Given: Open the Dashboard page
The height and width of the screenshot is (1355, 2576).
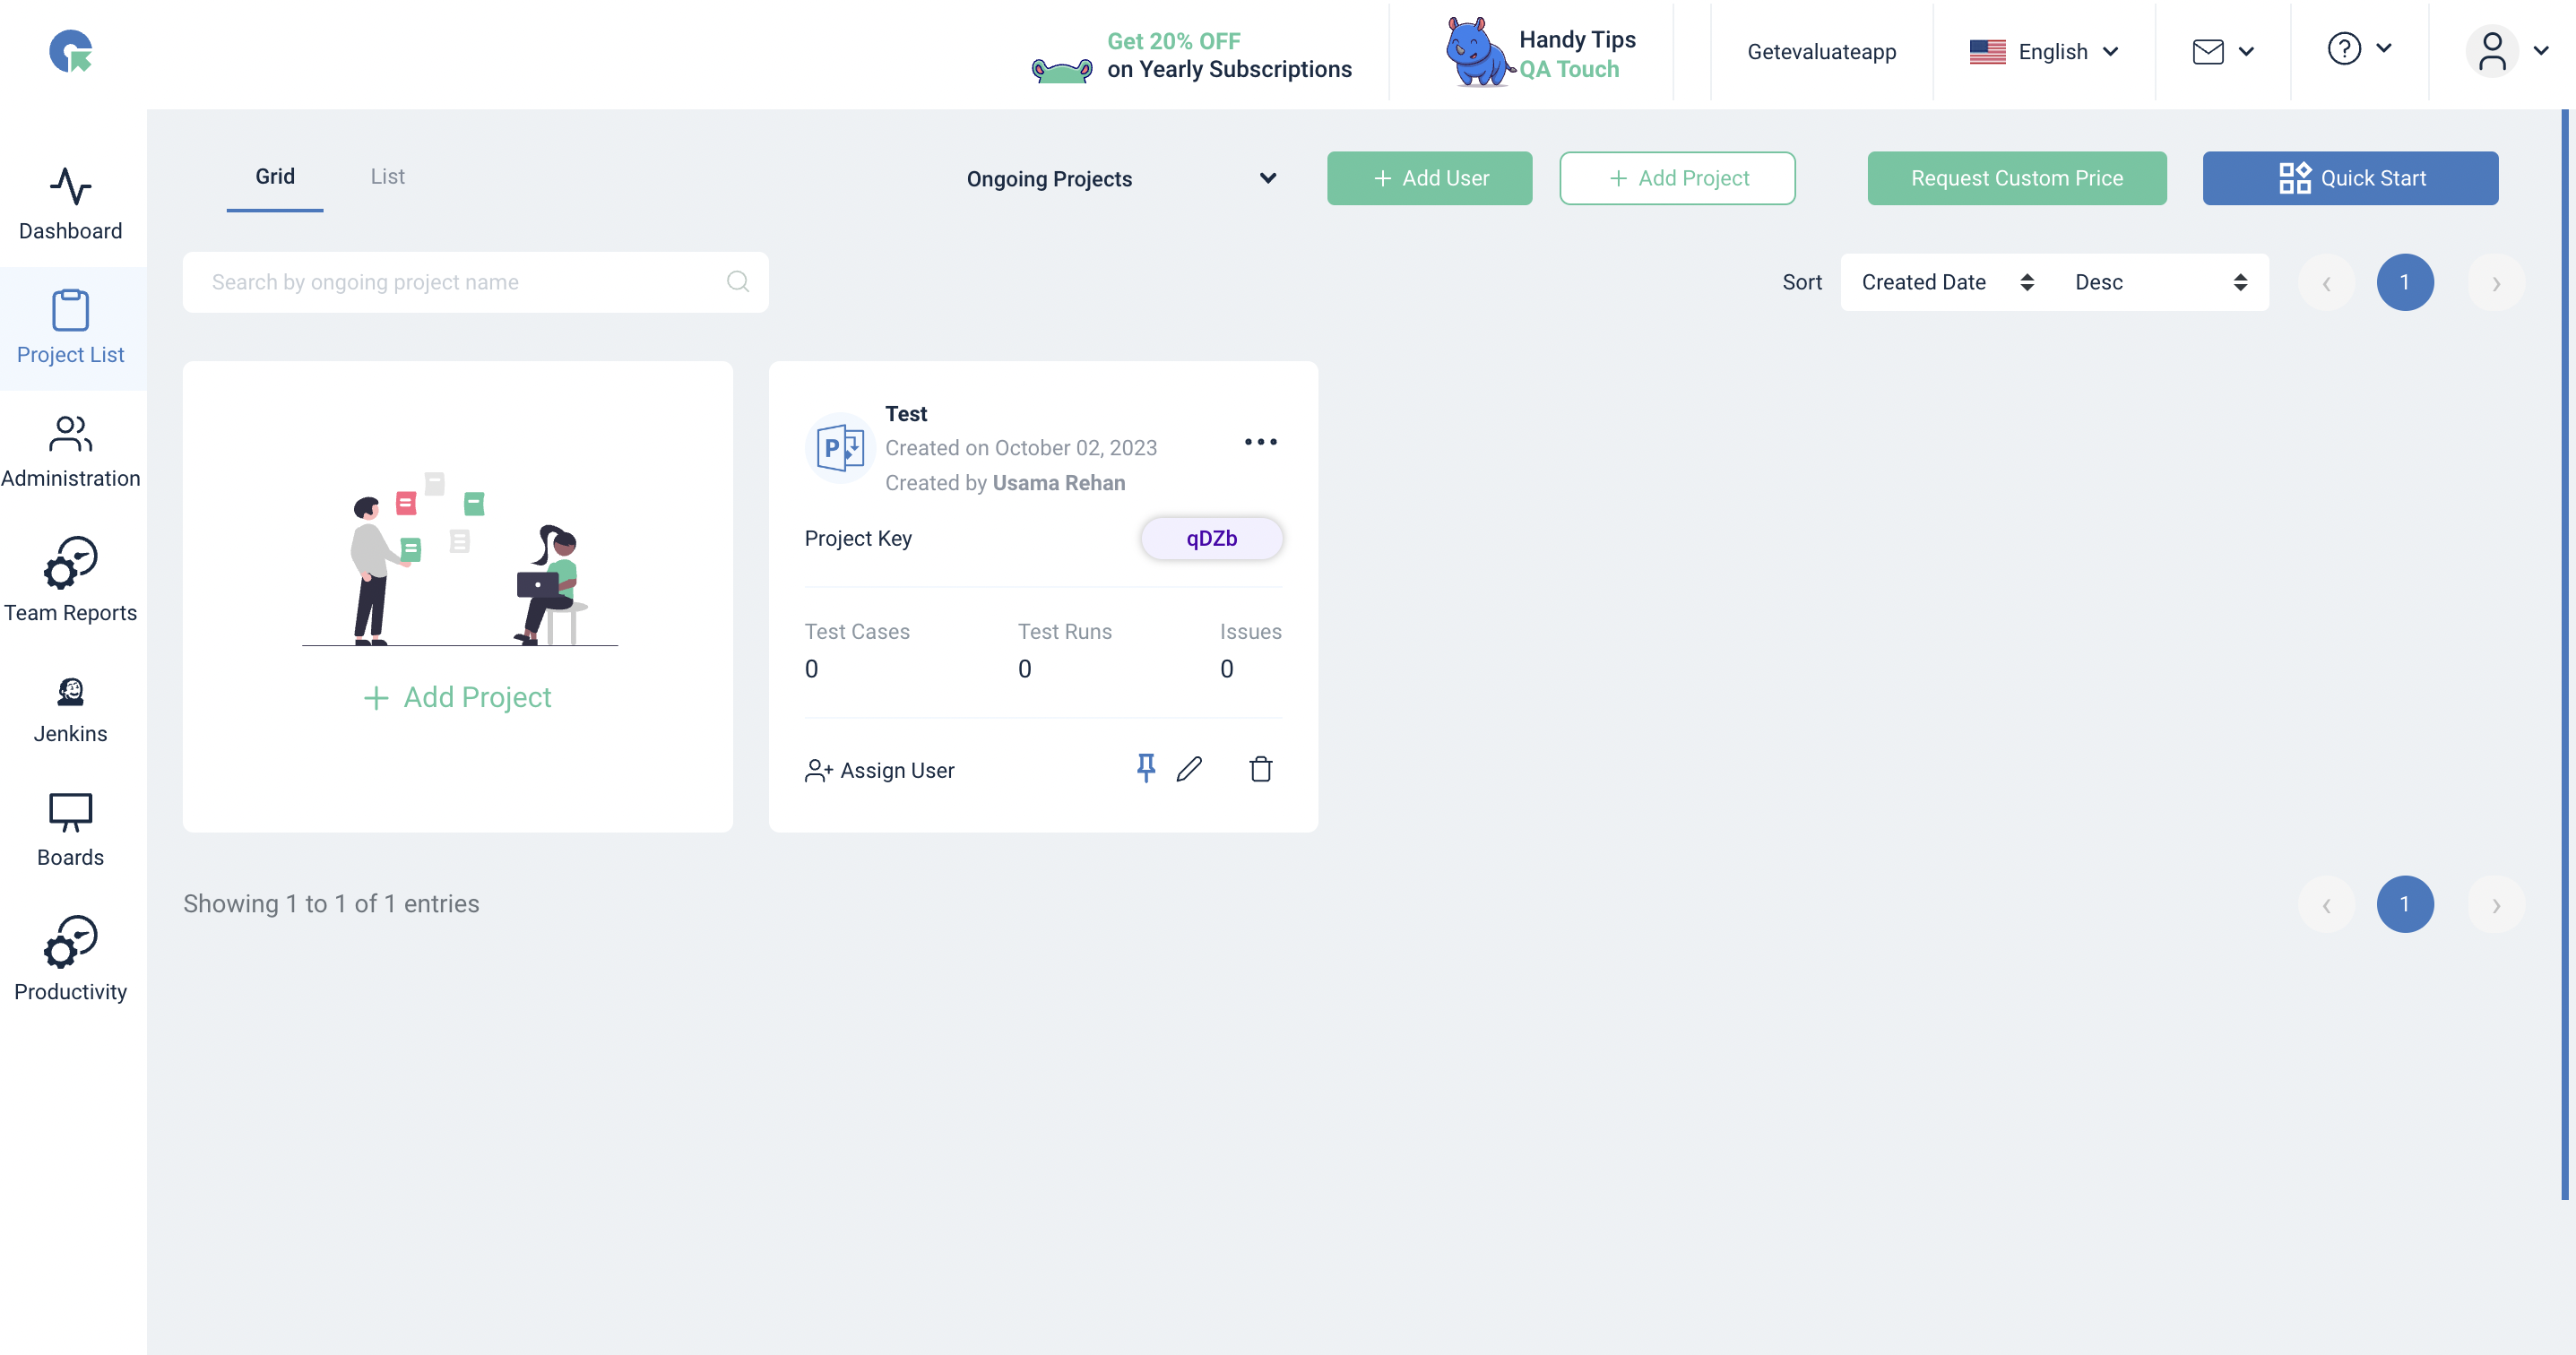Looking at the screenshot, I should point(70,204).
